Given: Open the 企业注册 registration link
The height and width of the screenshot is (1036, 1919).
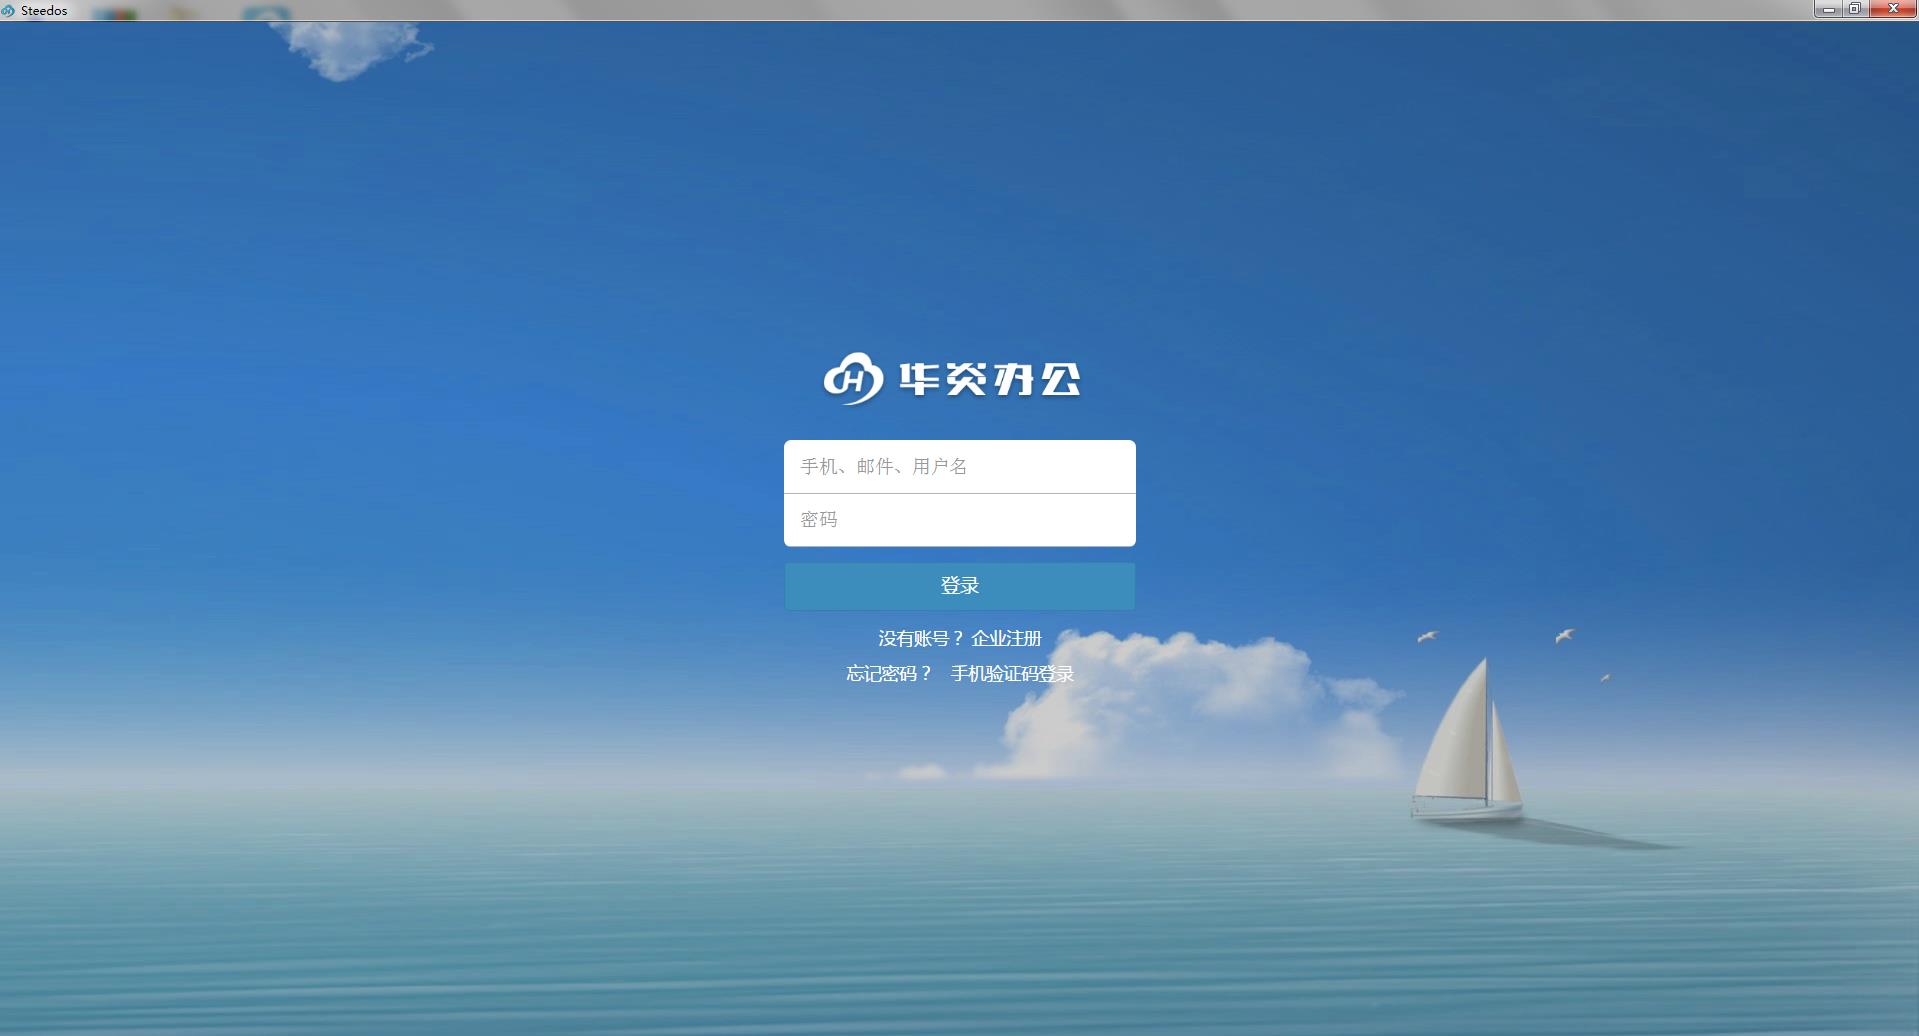Looking at the screenshot, I should [x=1007, y=637].
